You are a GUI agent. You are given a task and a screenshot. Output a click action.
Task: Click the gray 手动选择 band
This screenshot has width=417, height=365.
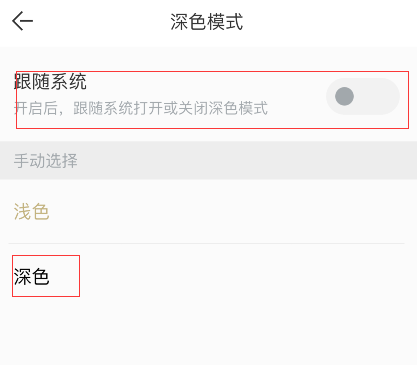click(x=208, y=160)
